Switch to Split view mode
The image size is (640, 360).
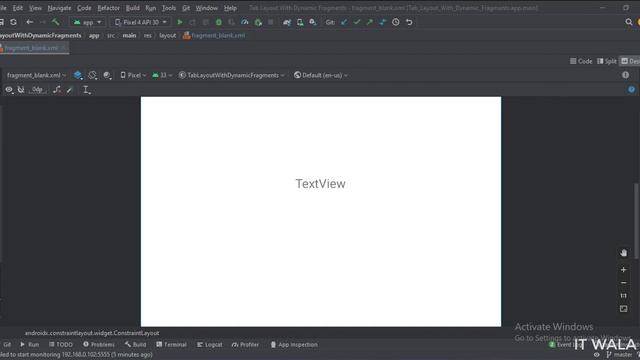pos(607,61)
